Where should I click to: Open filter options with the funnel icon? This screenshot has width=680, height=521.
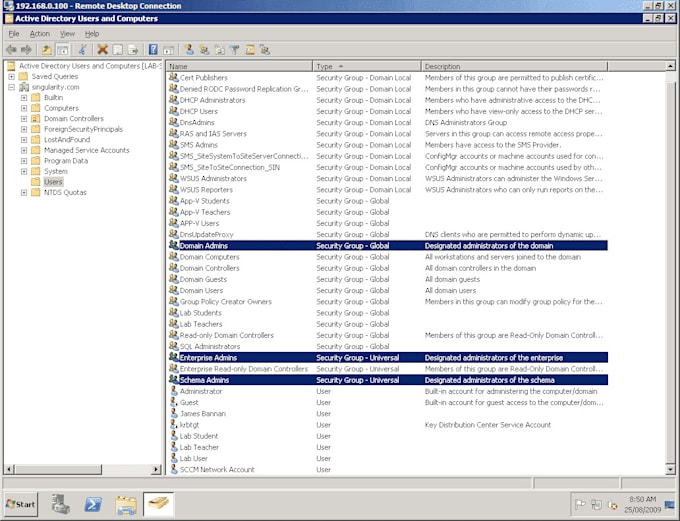(x=235, y=50)
